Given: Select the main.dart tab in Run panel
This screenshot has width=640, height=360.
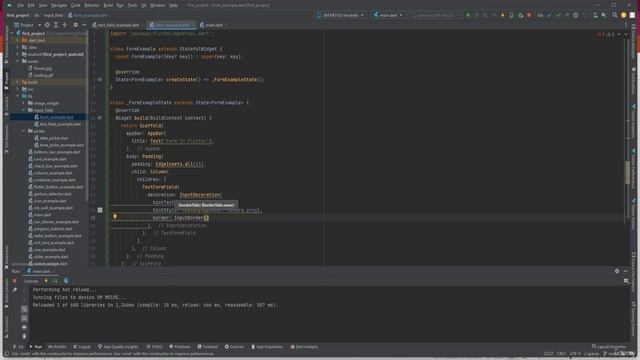Looking at the screenshot, I should (x=39, y=271).
